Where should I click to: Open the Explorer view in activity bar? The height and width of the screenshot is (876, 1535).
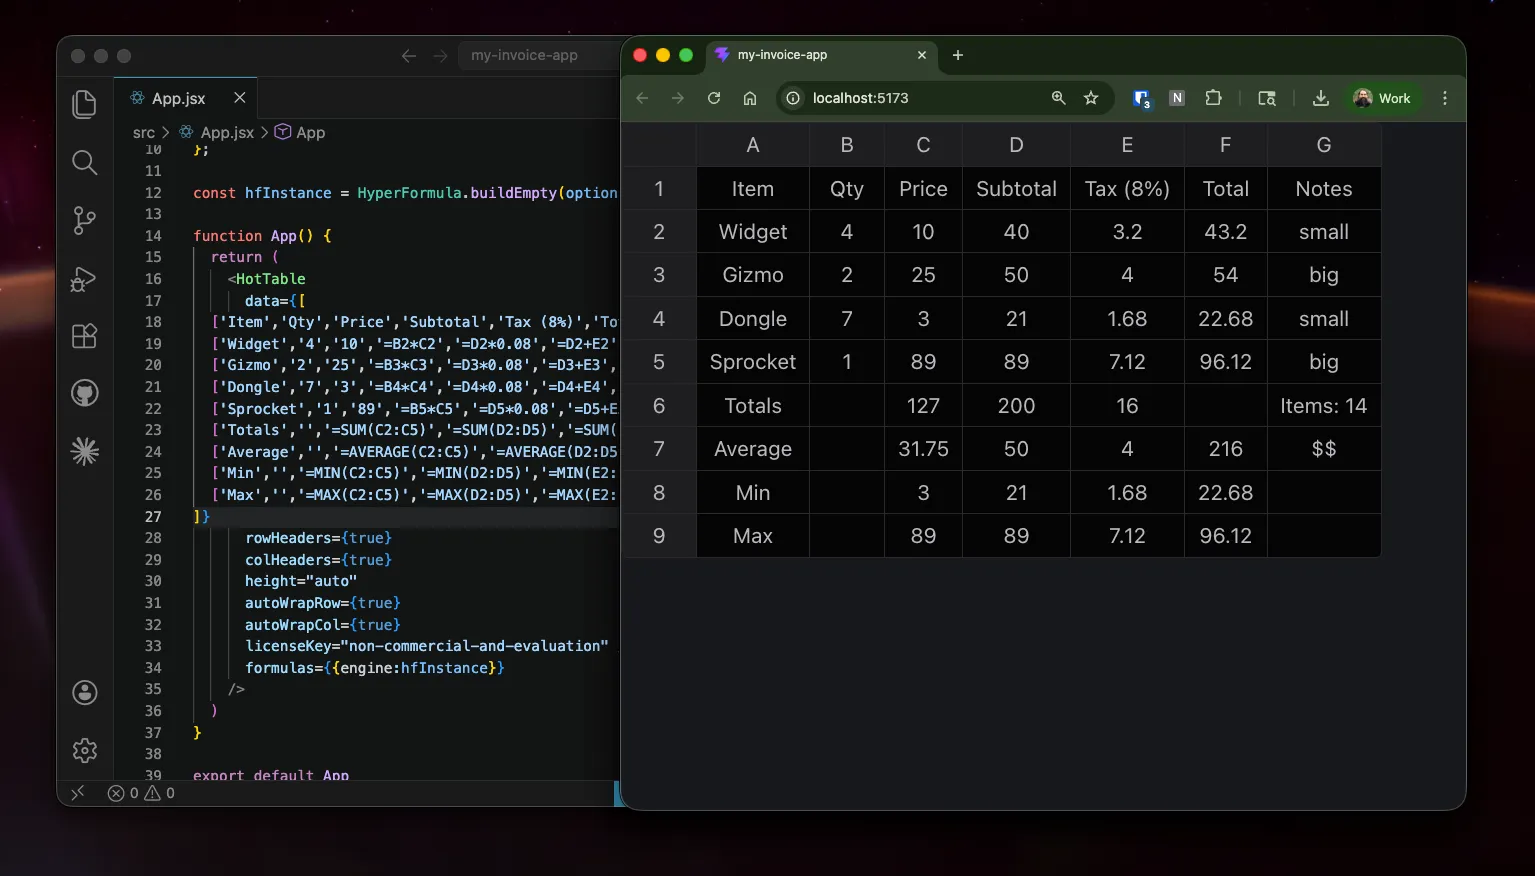pos(85,104)
